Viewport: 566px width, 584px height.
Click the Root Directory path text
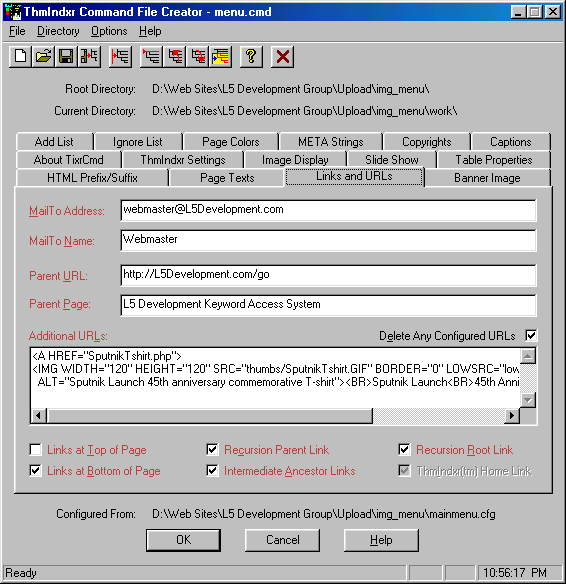290,89
